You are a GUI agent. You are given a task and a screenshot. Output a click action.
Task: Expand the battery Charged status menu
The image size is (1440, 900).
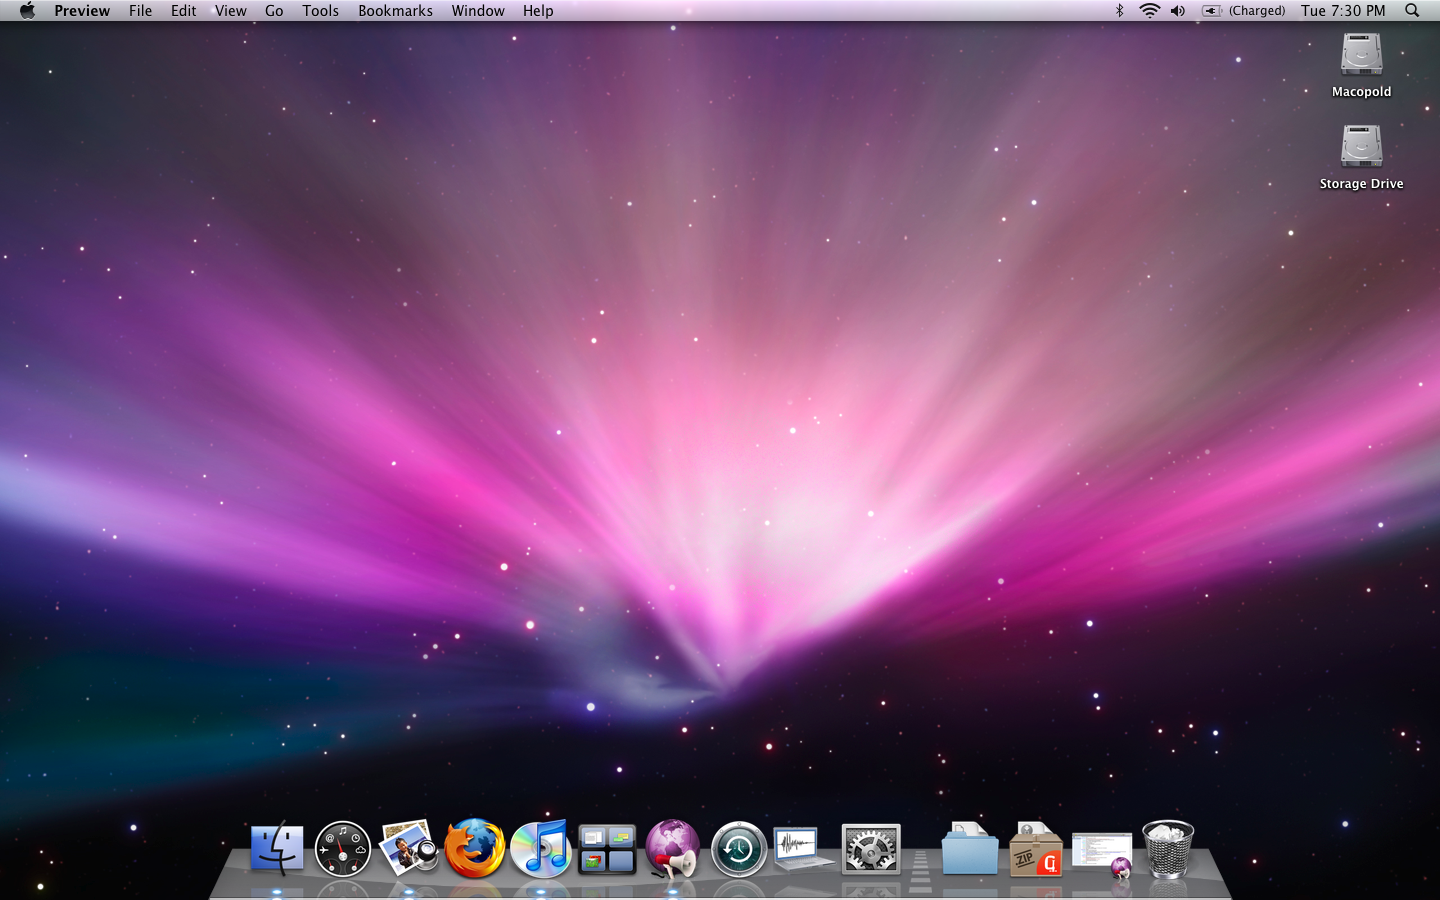(x=1243, y=10)
